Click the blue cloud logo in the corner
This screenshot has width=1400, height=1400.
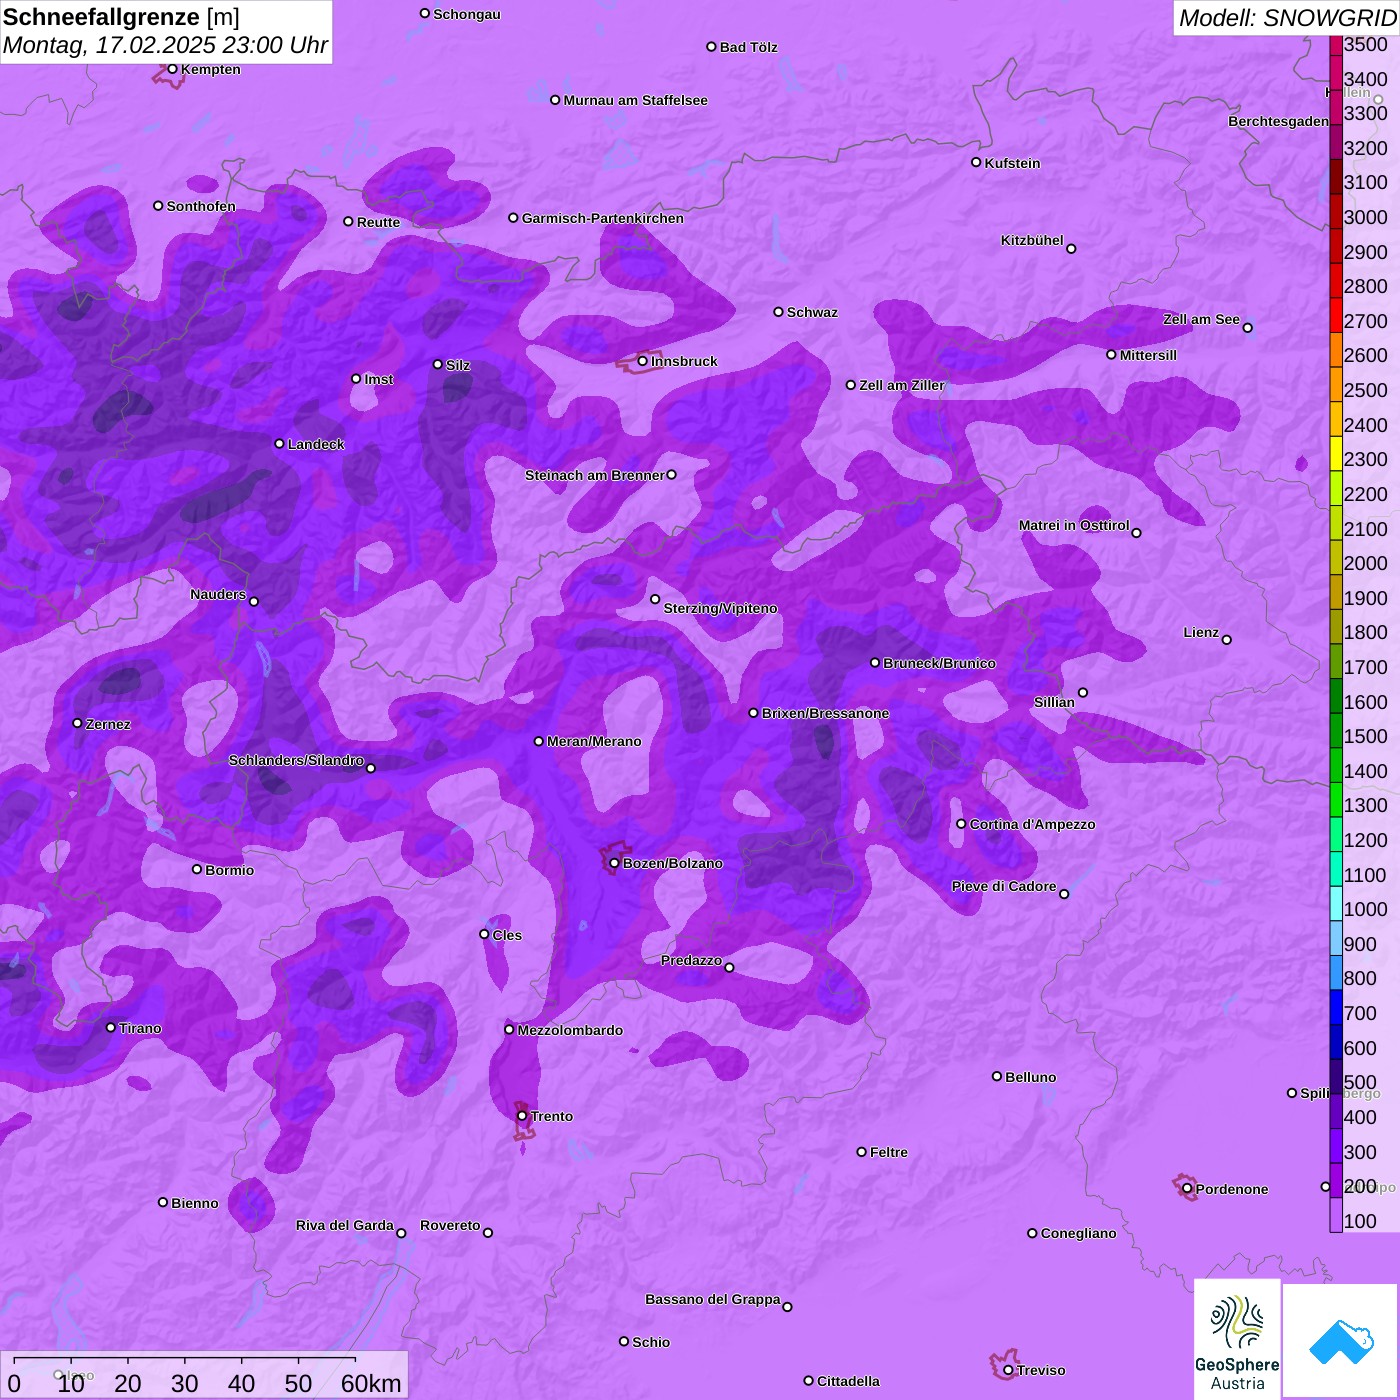click(1341, 1341)
